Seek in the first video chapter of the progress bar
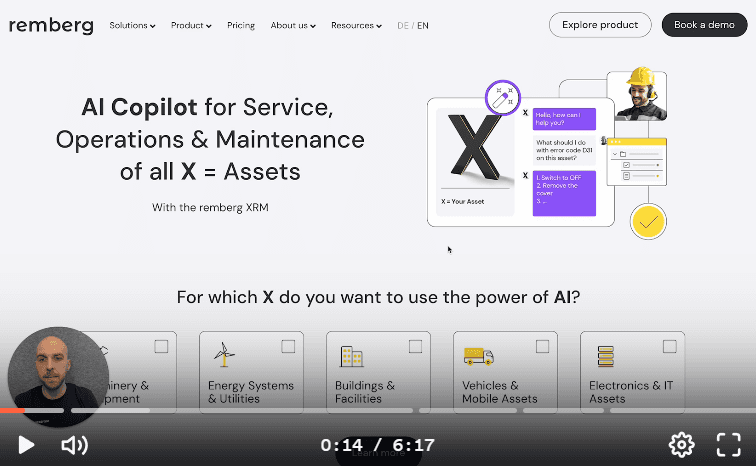 pyautogui.click(x=32, y=411)
